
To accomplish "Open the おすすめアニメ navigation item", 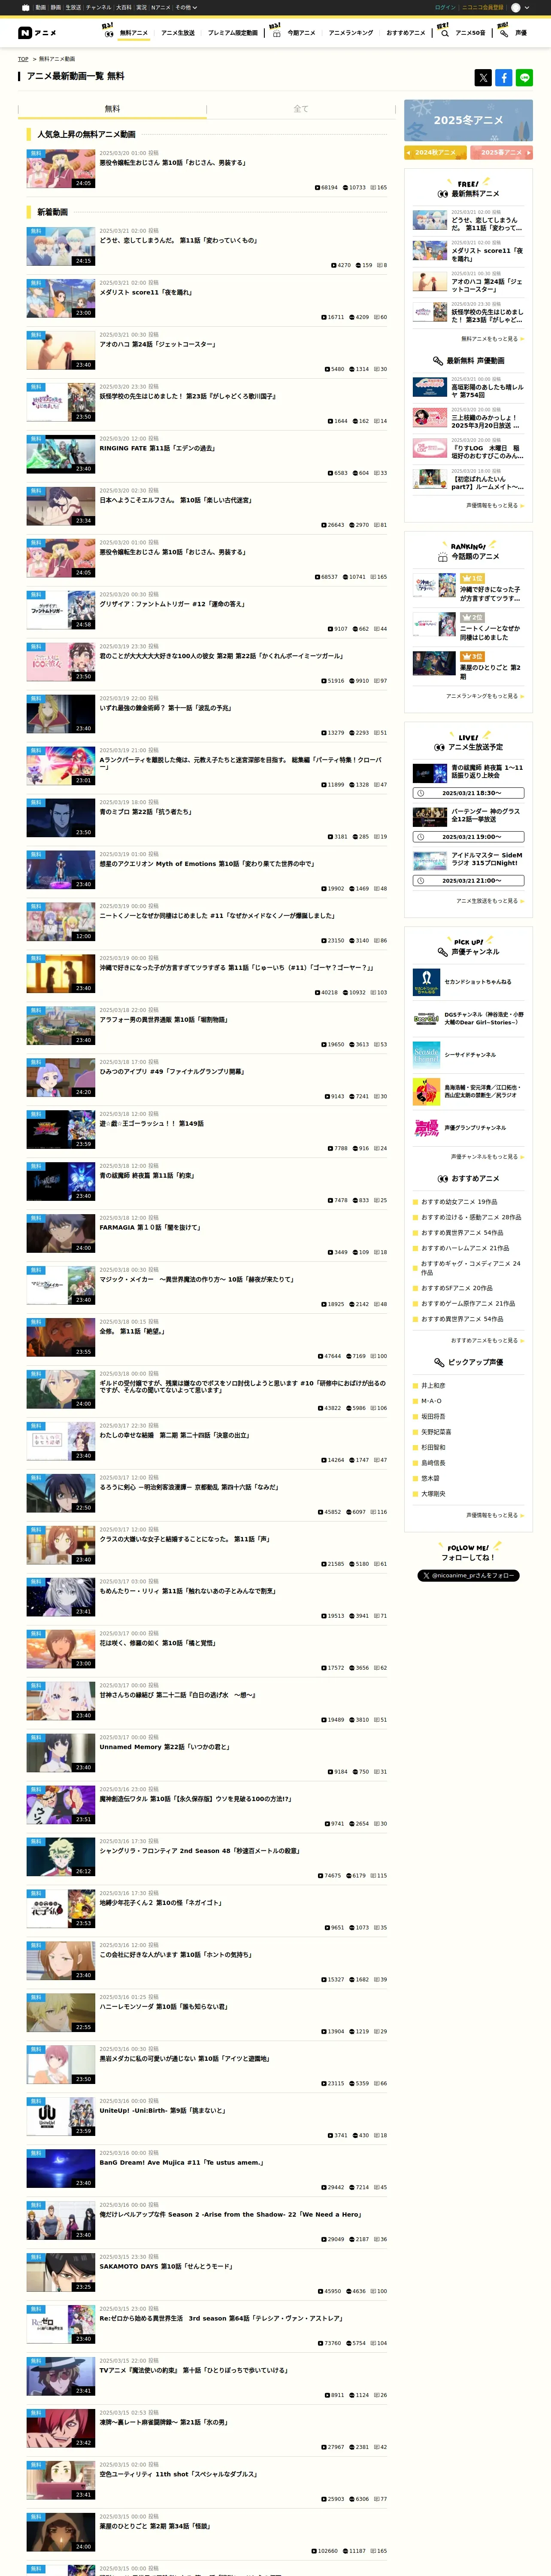I will pos(405,33).
